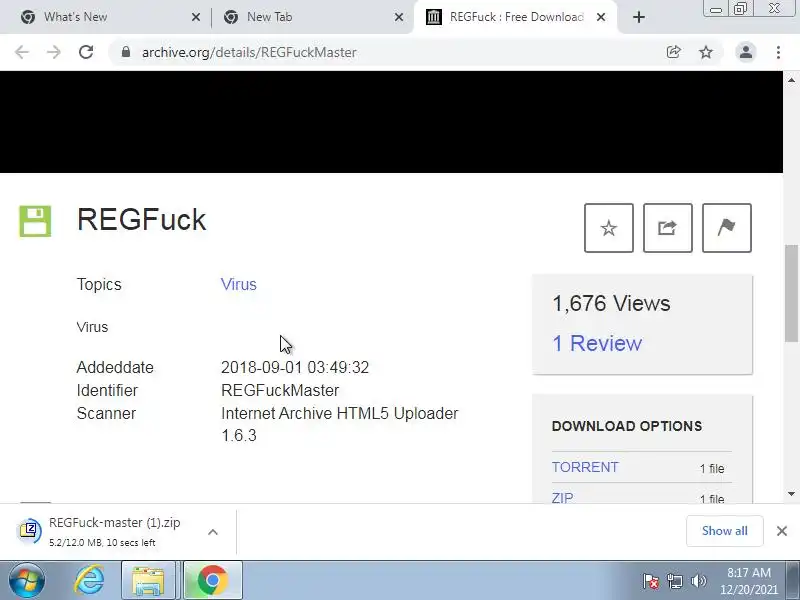Screen dimensions: 800x600
Task: Close the New Tab tab
Action: (x=399, y=17)
